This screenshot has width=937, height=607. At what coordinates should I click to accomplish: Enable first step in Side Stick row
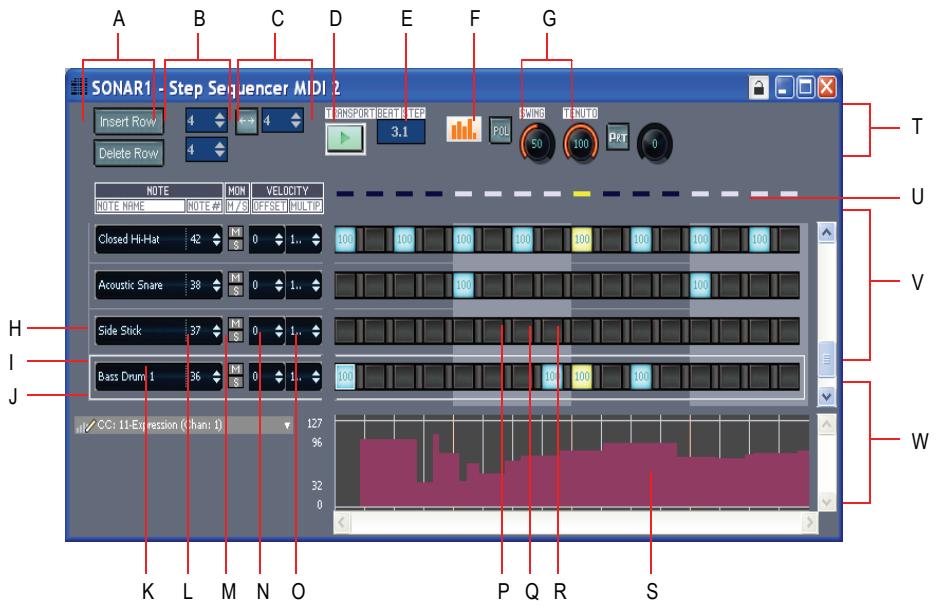tap(345, 330)
